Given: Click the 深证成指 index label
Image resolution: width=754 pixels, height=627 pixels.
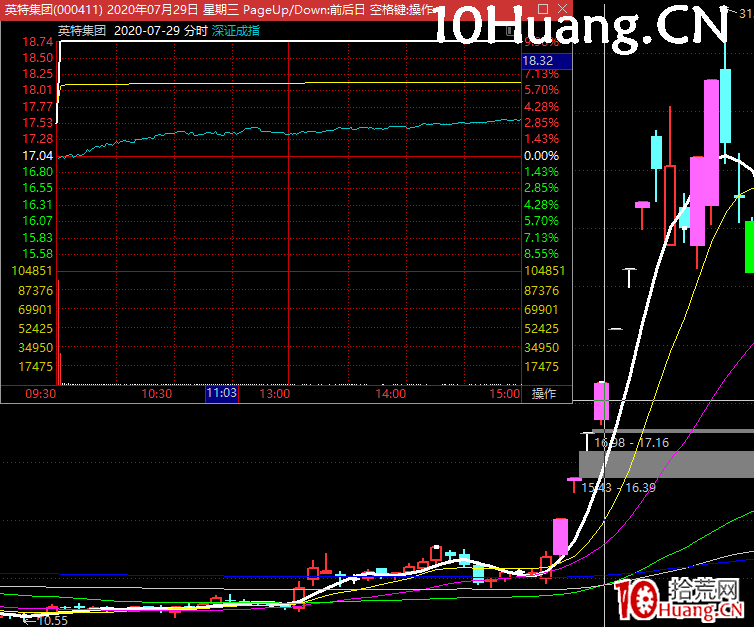Looking at the screenshot, I should click(236, 31).
